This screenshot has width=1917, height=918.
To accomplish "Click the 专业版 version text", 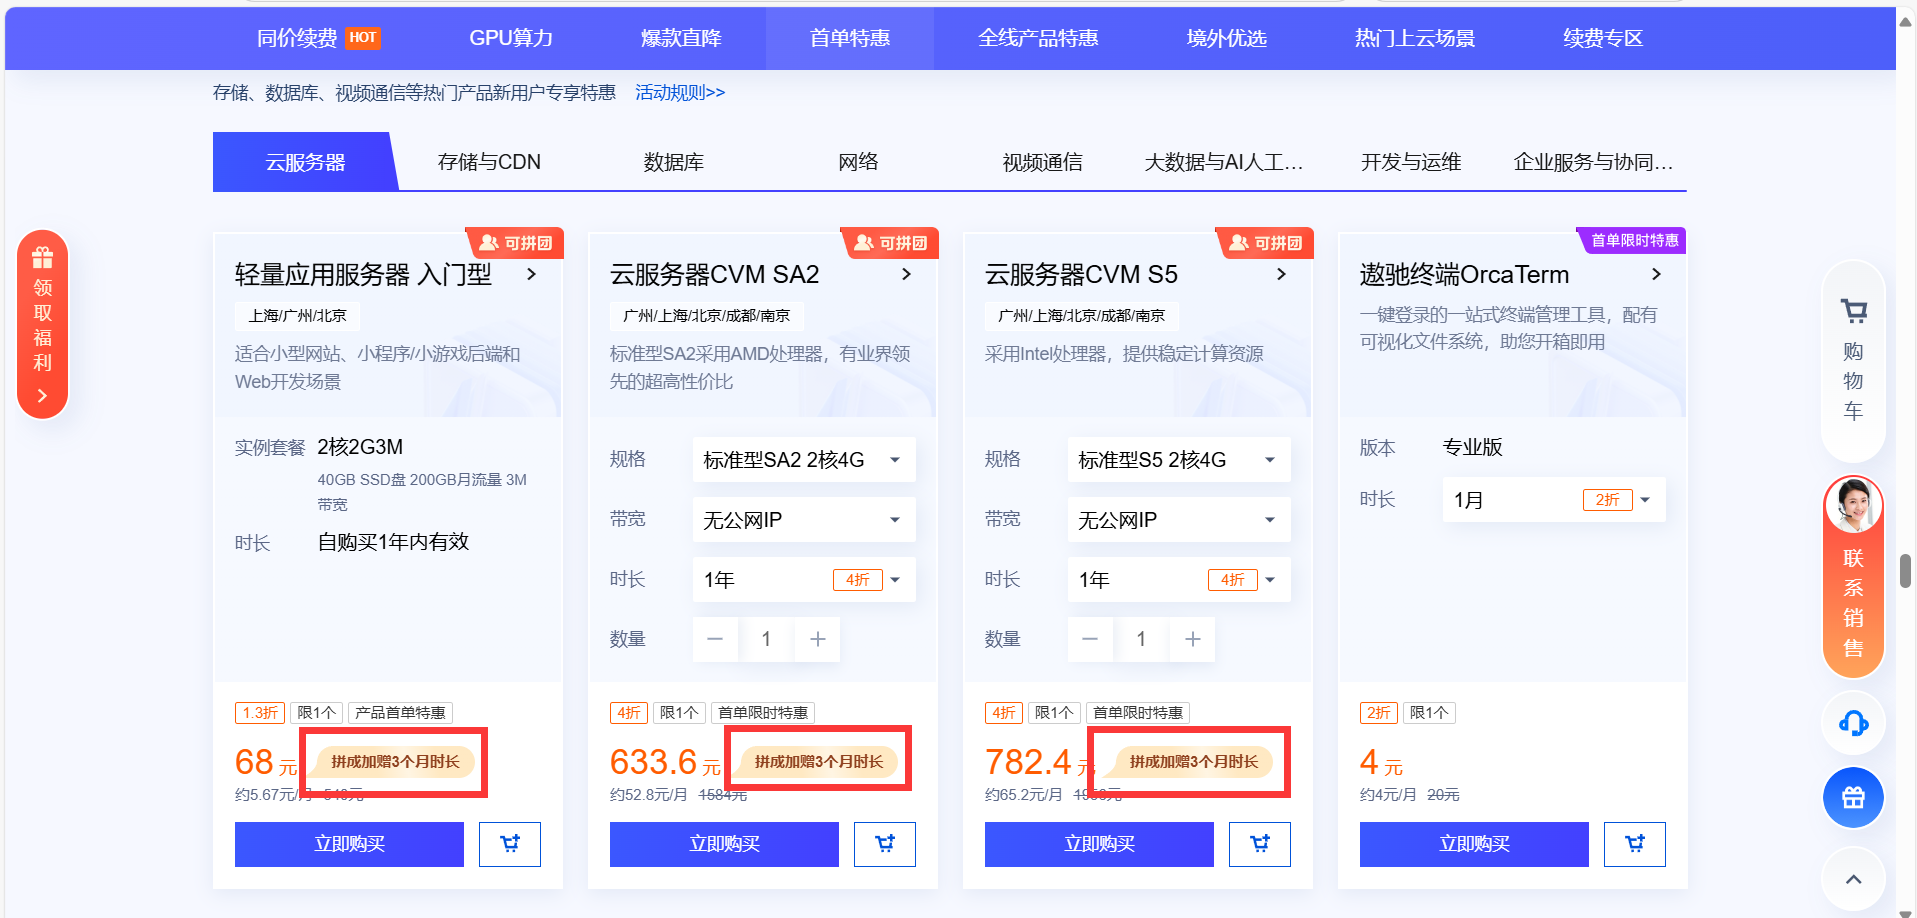I will click(1472, 447).
